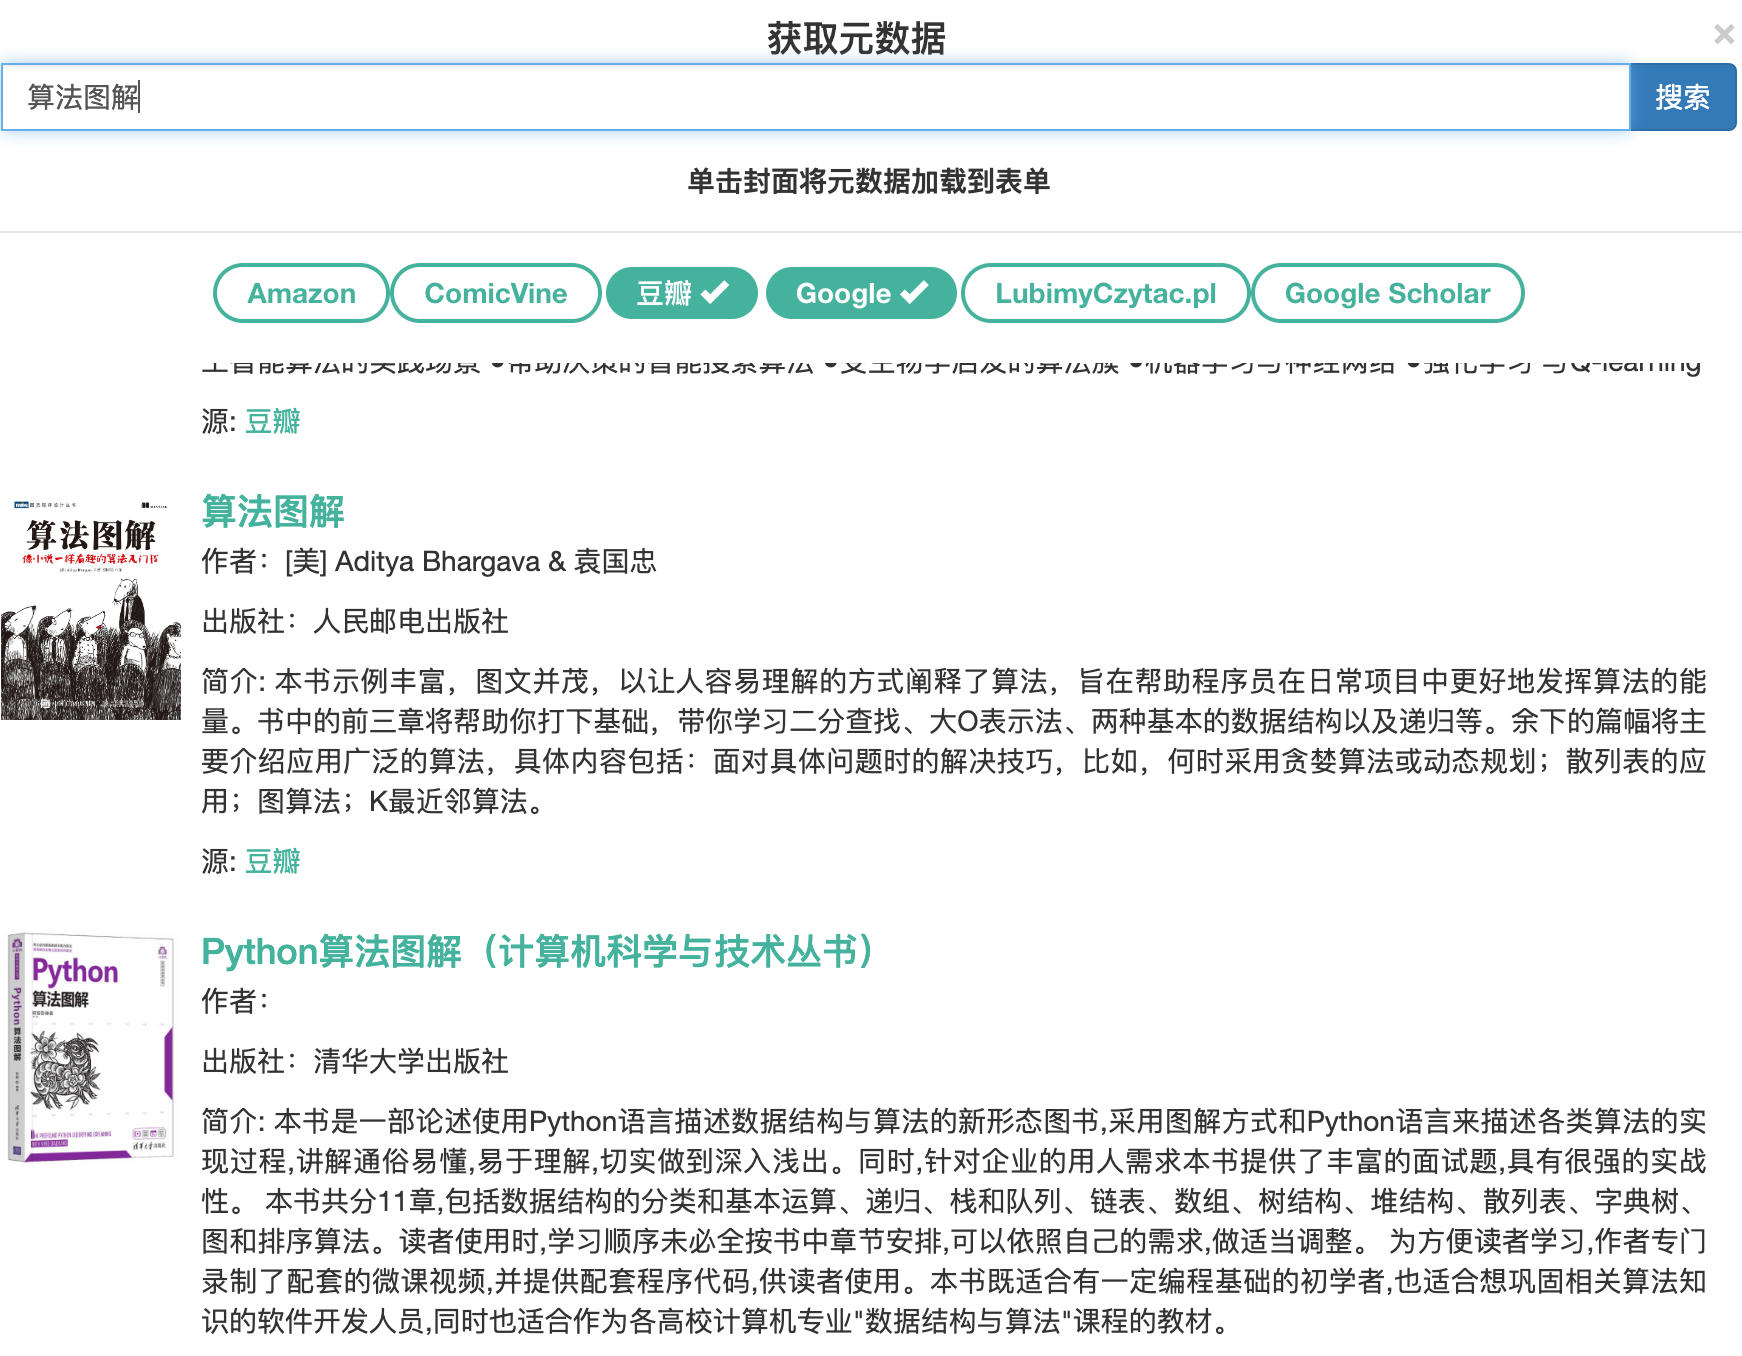Screen dimensions: 1742x1356
Task: Open the 豆瓣 source link of first result
Action: (272, 422)
